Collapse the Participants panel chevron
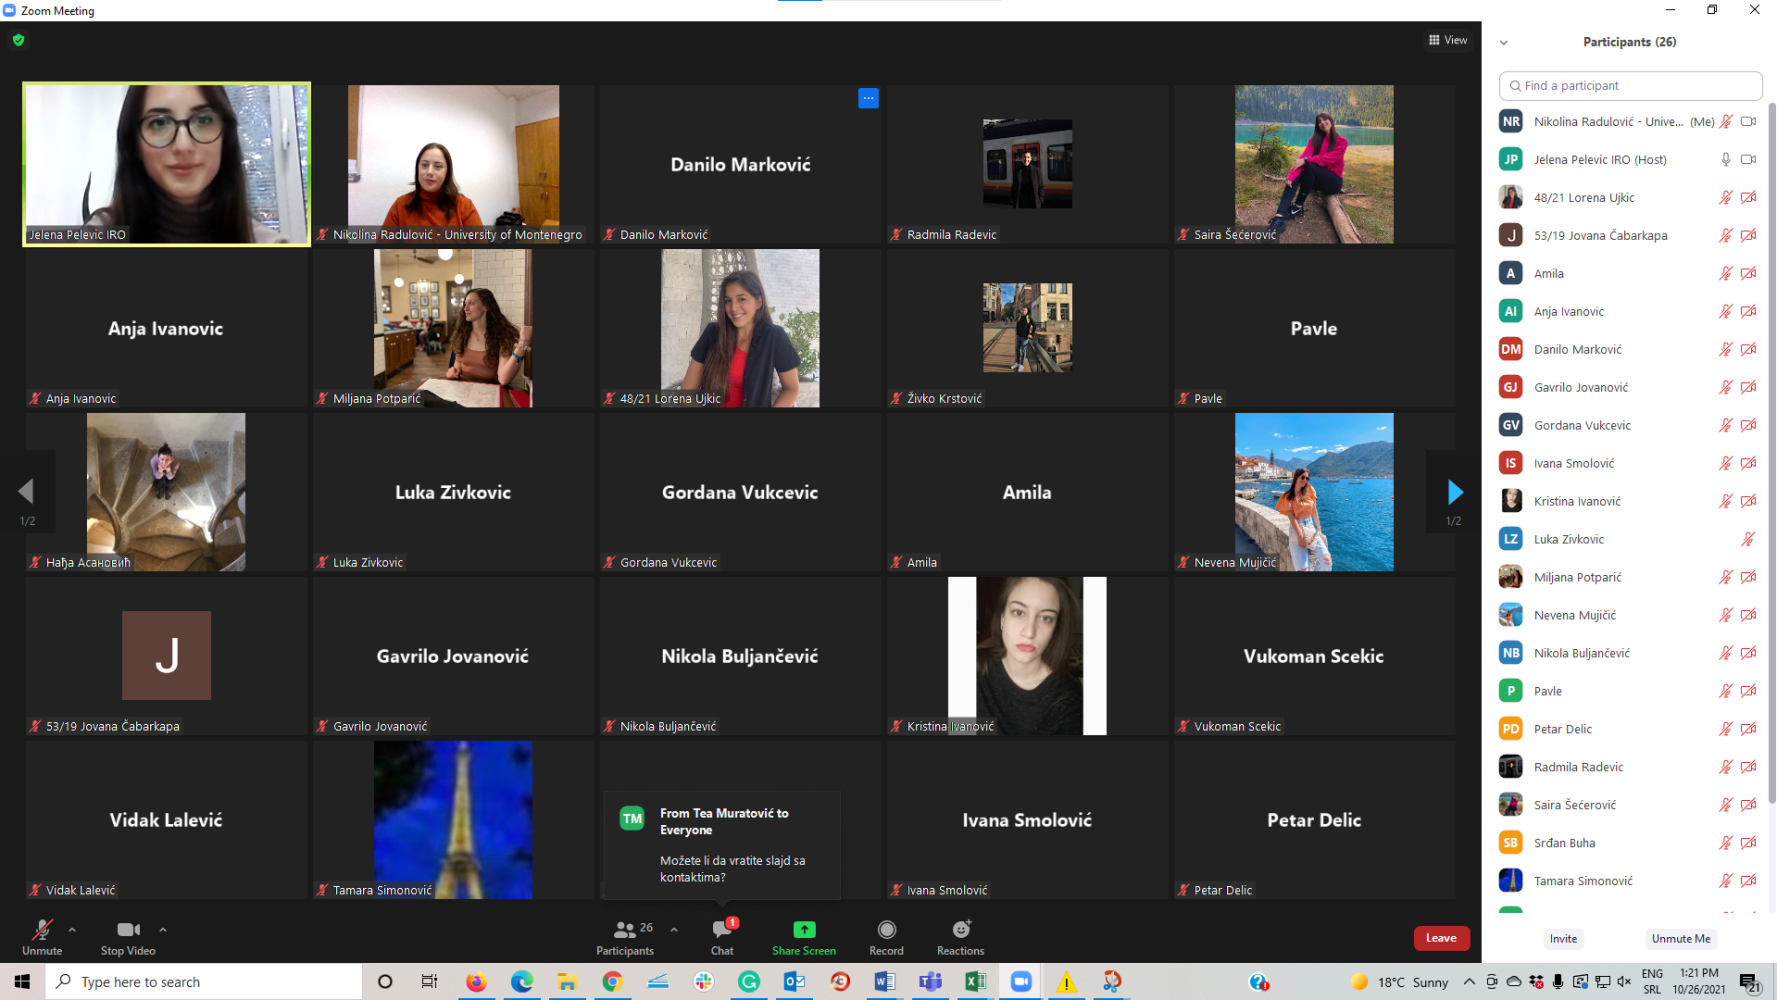The height and width of the screenshot is (1000, 1777). pyautogui.click(x=1503, y=43)
